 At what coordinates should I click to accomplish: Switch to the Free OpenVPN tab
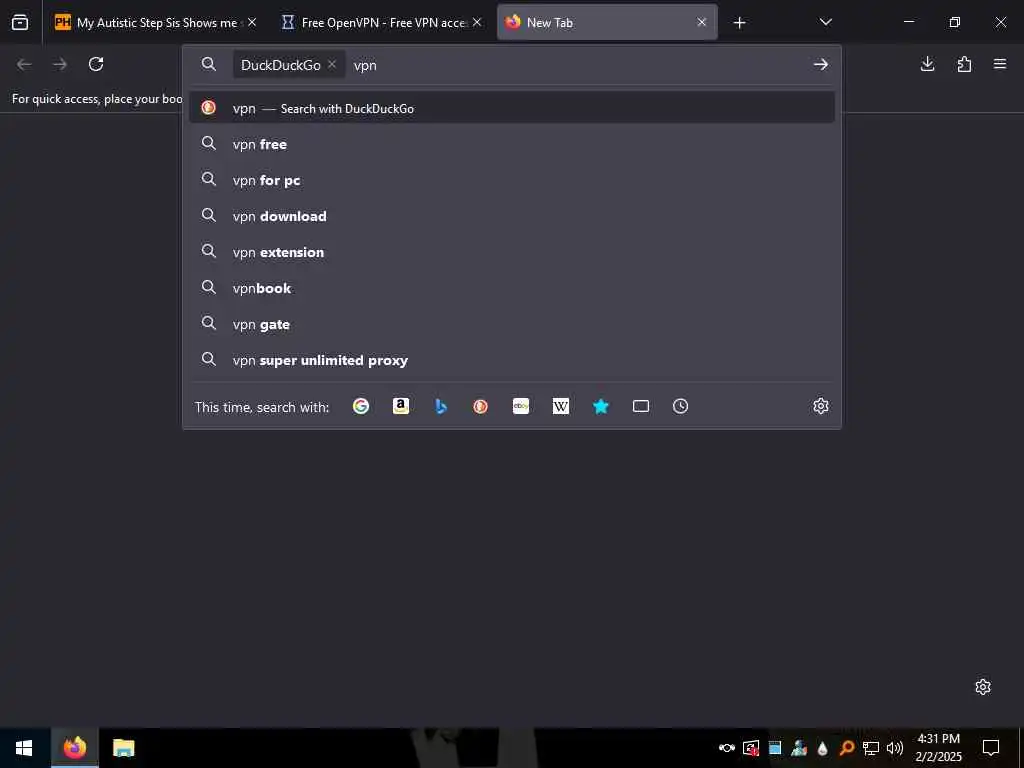(381, 22)
